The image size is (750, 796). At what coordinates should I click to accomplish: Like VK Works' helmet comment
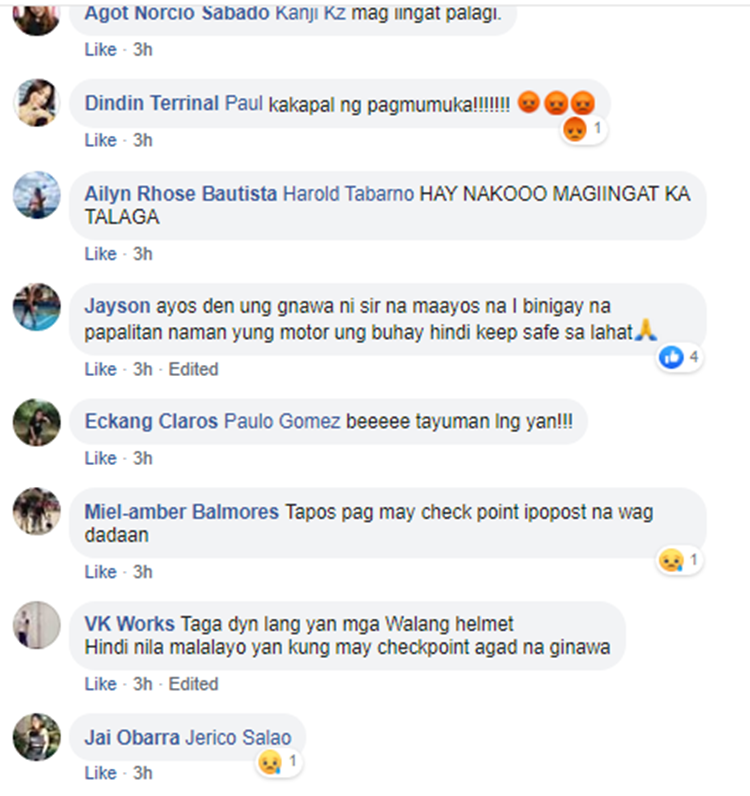pos(101,684)
